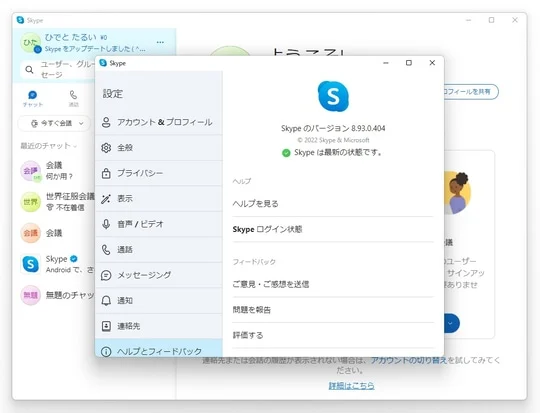Click the プロフィールを共有 button in main window
Screen dimensions: 540x413
coord(471,92)
